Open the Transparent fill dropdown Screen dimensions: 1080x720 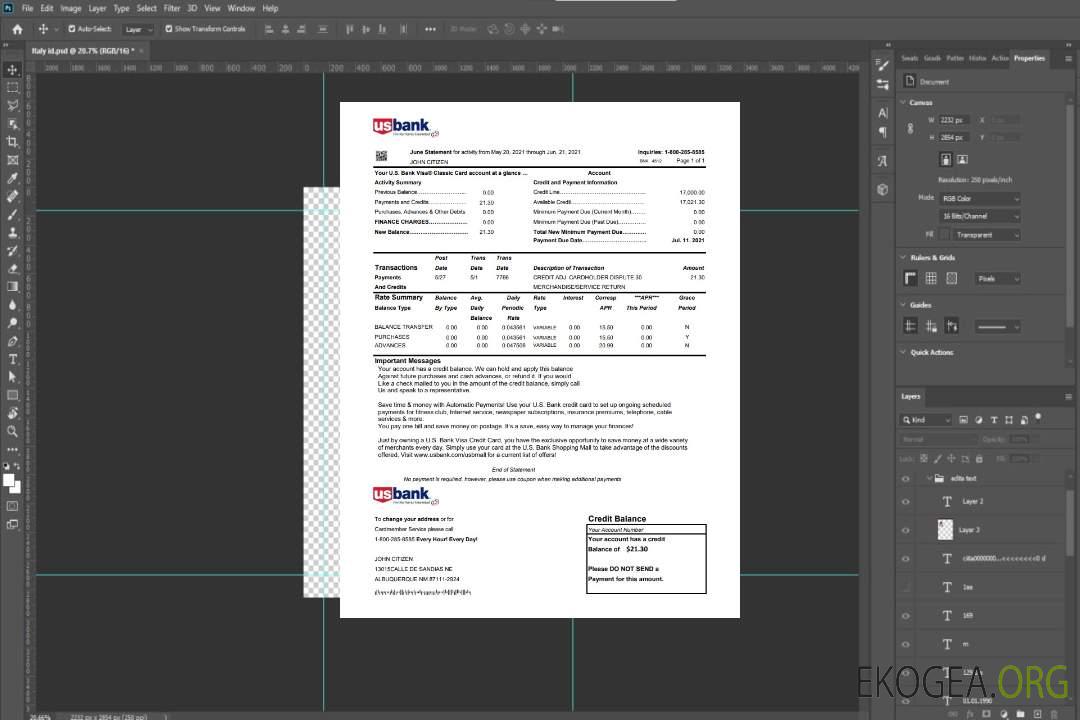point(986,235)
